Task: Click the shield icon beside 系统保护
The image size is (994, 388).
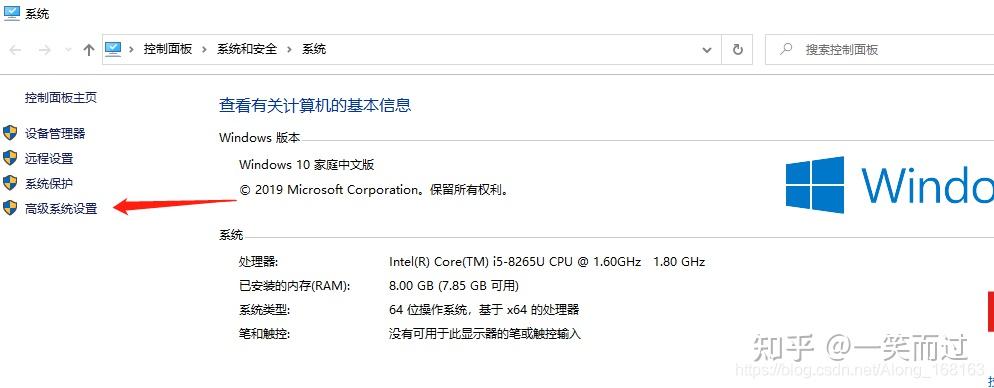Action: tap(10, 183)
